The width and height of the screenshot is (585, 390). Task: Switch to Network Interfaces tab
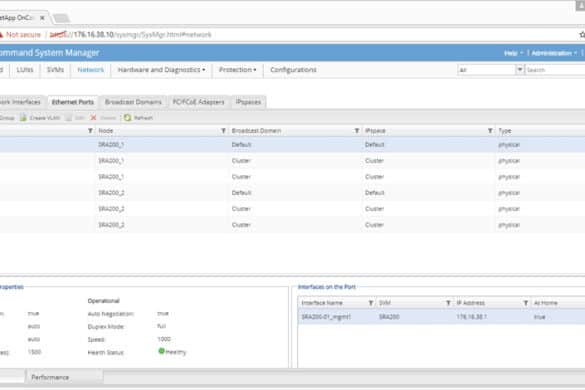pyautogui.click(x=21, y=102)
